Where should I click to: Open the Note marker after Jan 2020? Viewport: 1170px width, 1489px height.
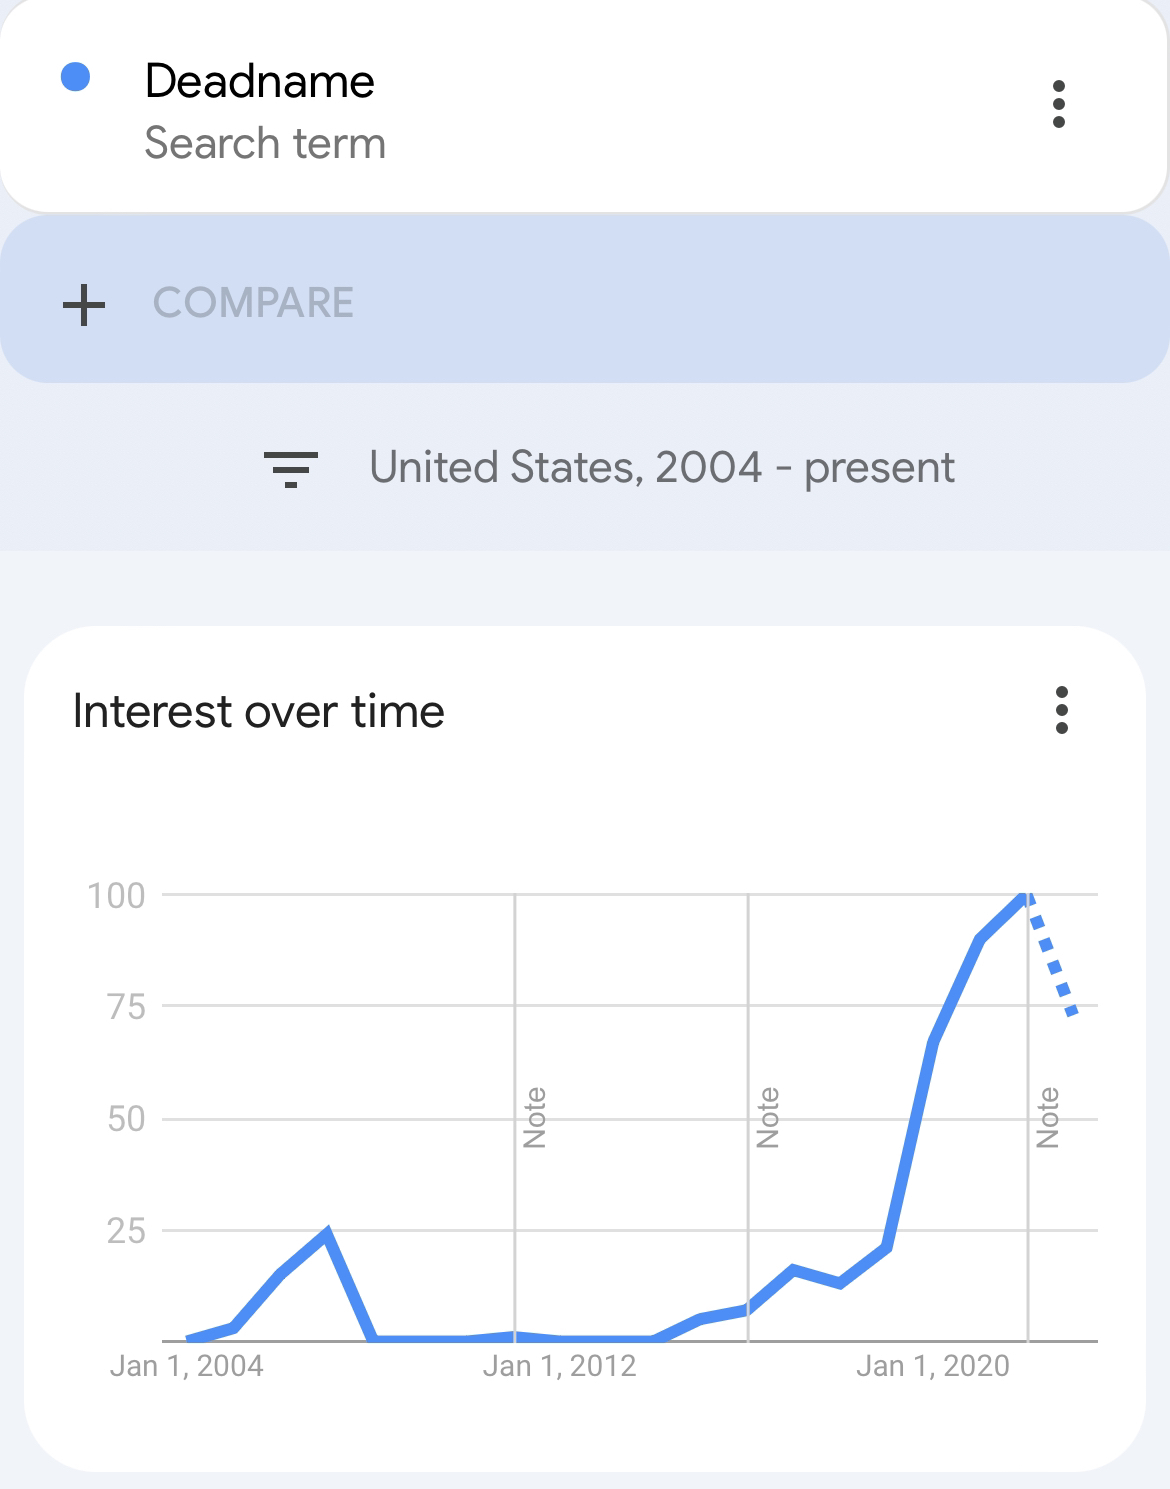1048,1118
